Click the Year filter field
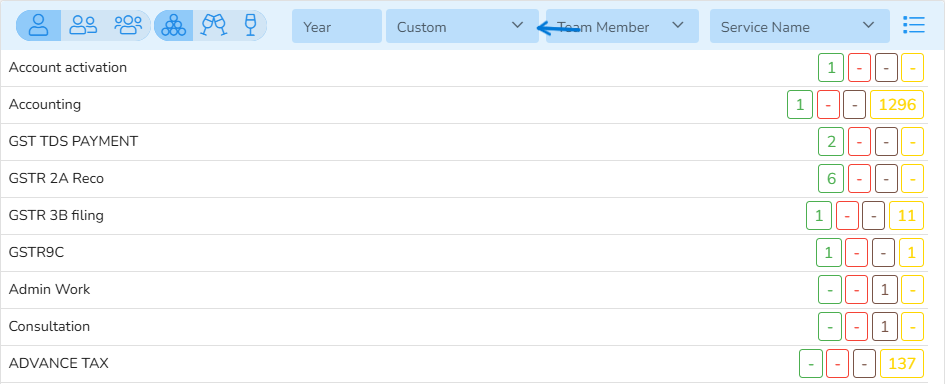 click(337, 26)
